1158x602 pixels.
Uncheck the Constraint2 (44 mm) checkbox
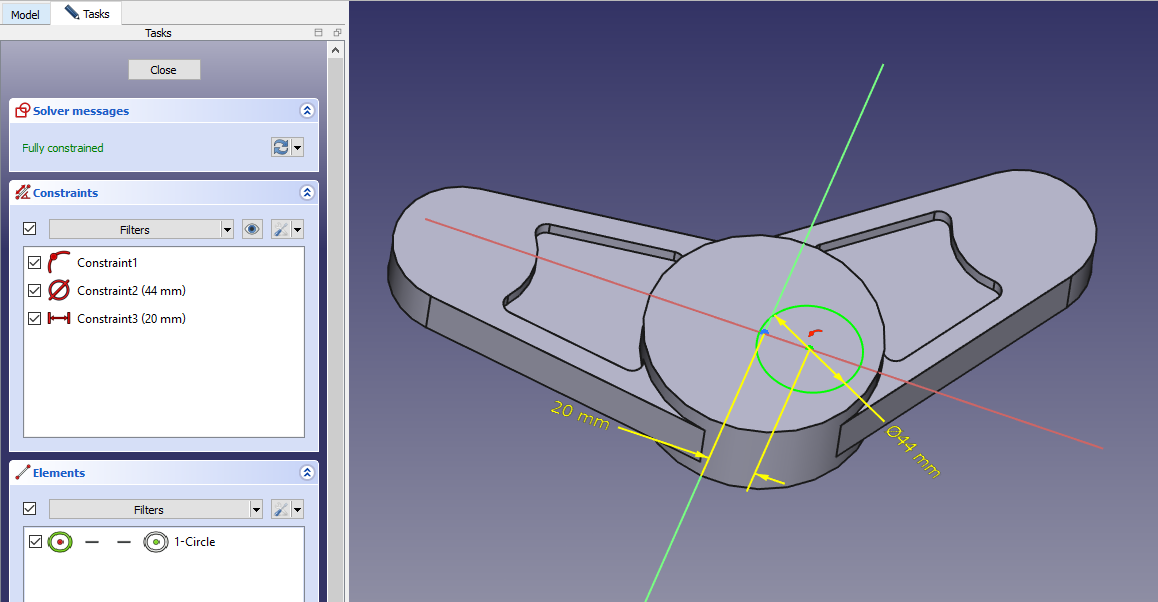point(35,291)
